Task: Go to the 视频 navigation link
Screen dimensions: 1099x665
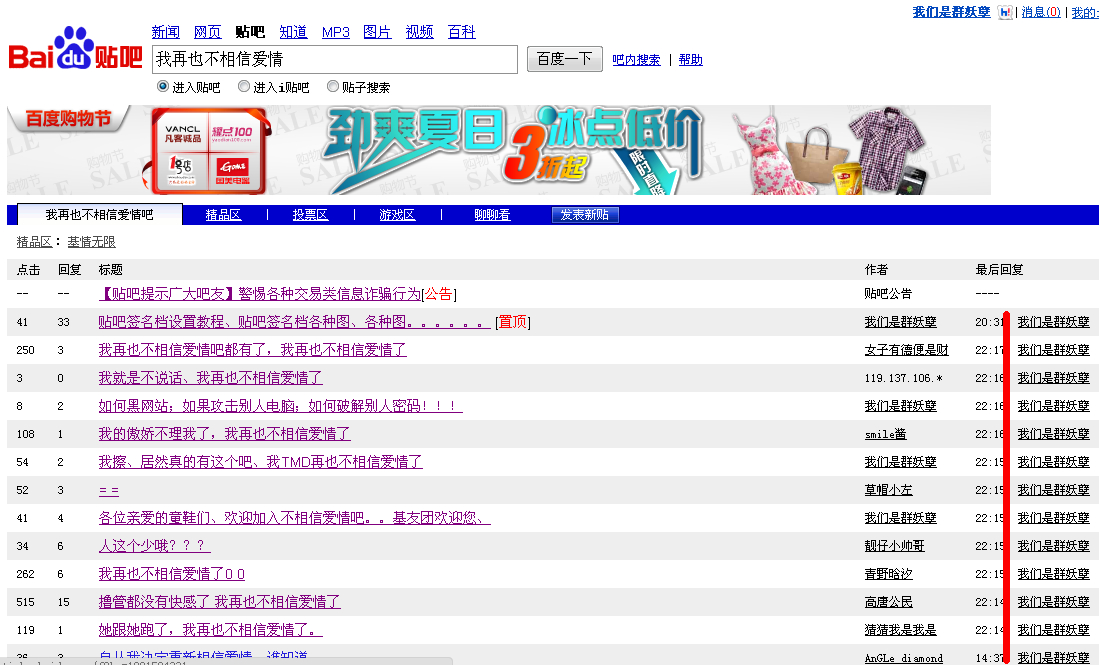Action: point(419,32)
